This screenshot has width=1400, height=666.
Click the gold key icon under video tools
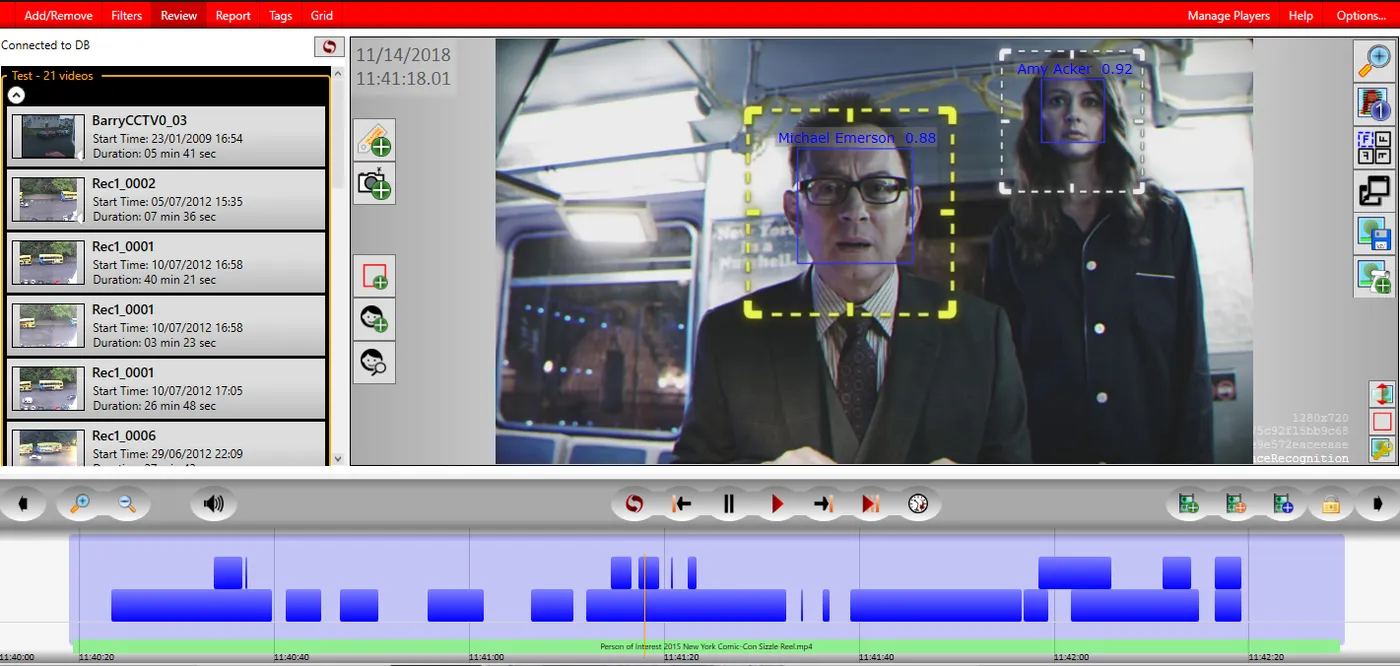click(x=1382, y=450)
